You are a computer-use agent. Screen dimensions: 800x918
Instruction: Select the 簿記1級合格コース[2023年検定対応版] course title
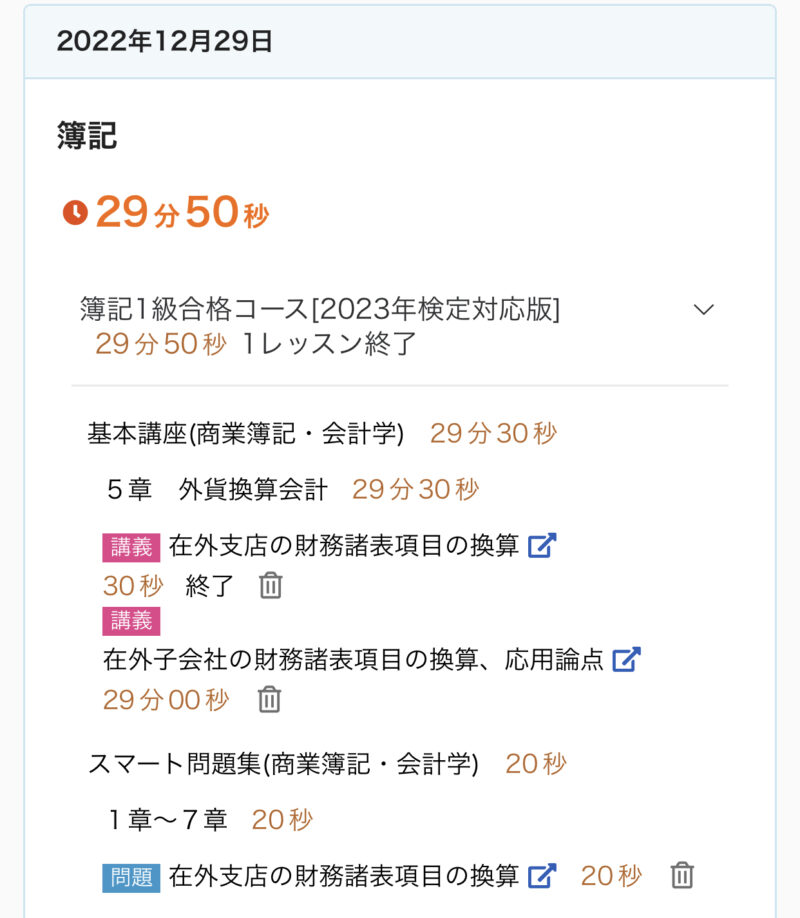(320, 310)
